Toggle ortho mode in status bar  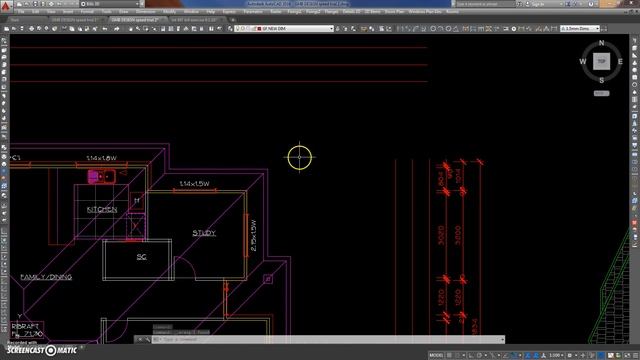[471, 356]
